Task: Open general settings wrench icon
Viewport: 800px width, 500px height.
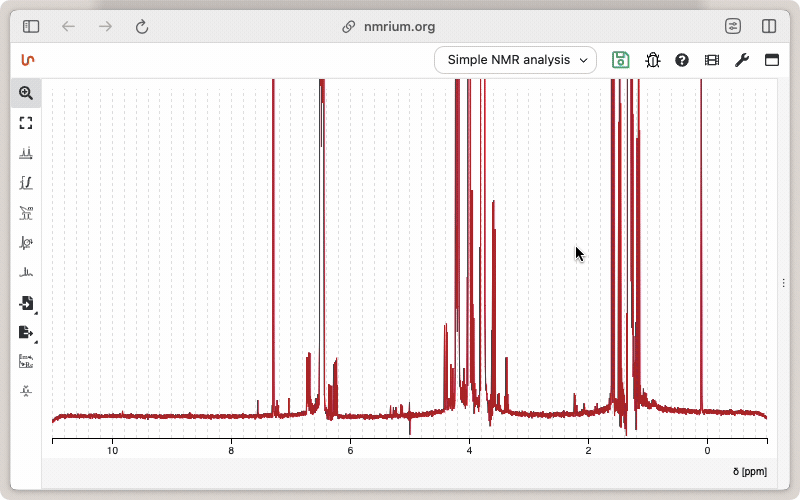Action: click(x=741, y=60)
